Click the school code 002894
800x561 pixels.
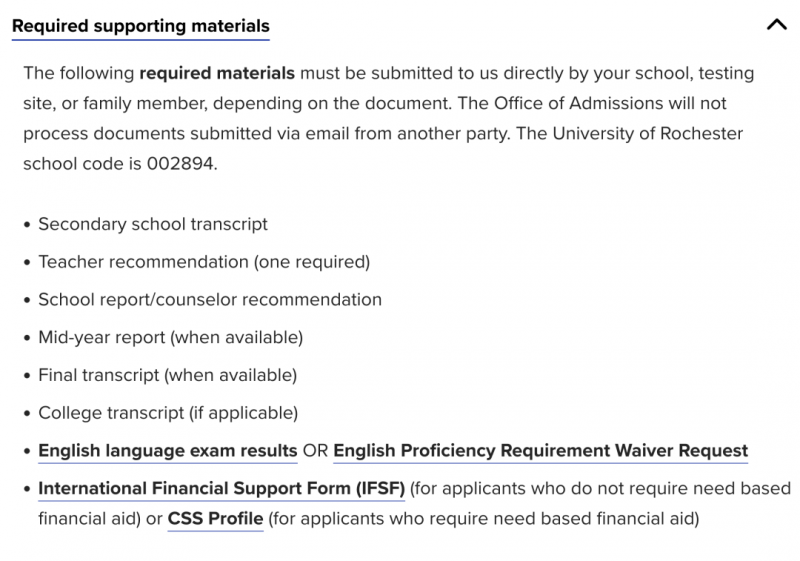(x=180, y=164)
